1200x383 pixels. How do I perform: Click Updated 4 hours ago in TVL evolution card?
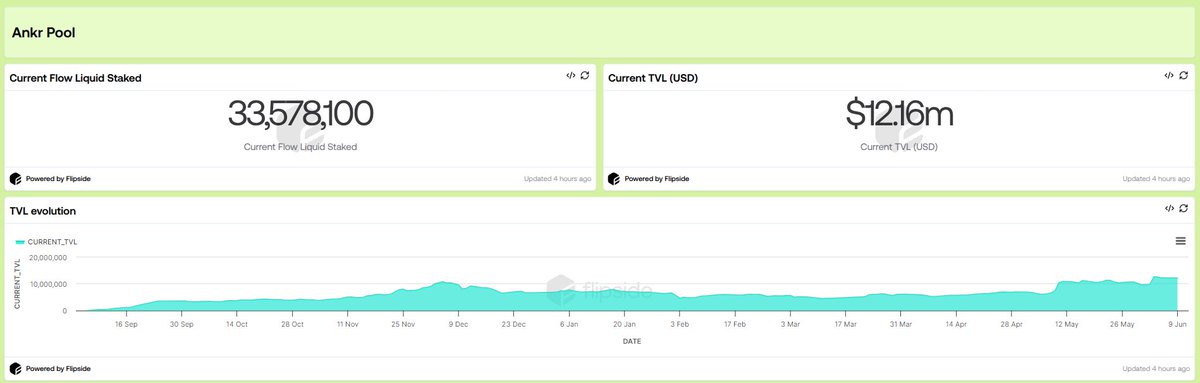click(1156, 368)
